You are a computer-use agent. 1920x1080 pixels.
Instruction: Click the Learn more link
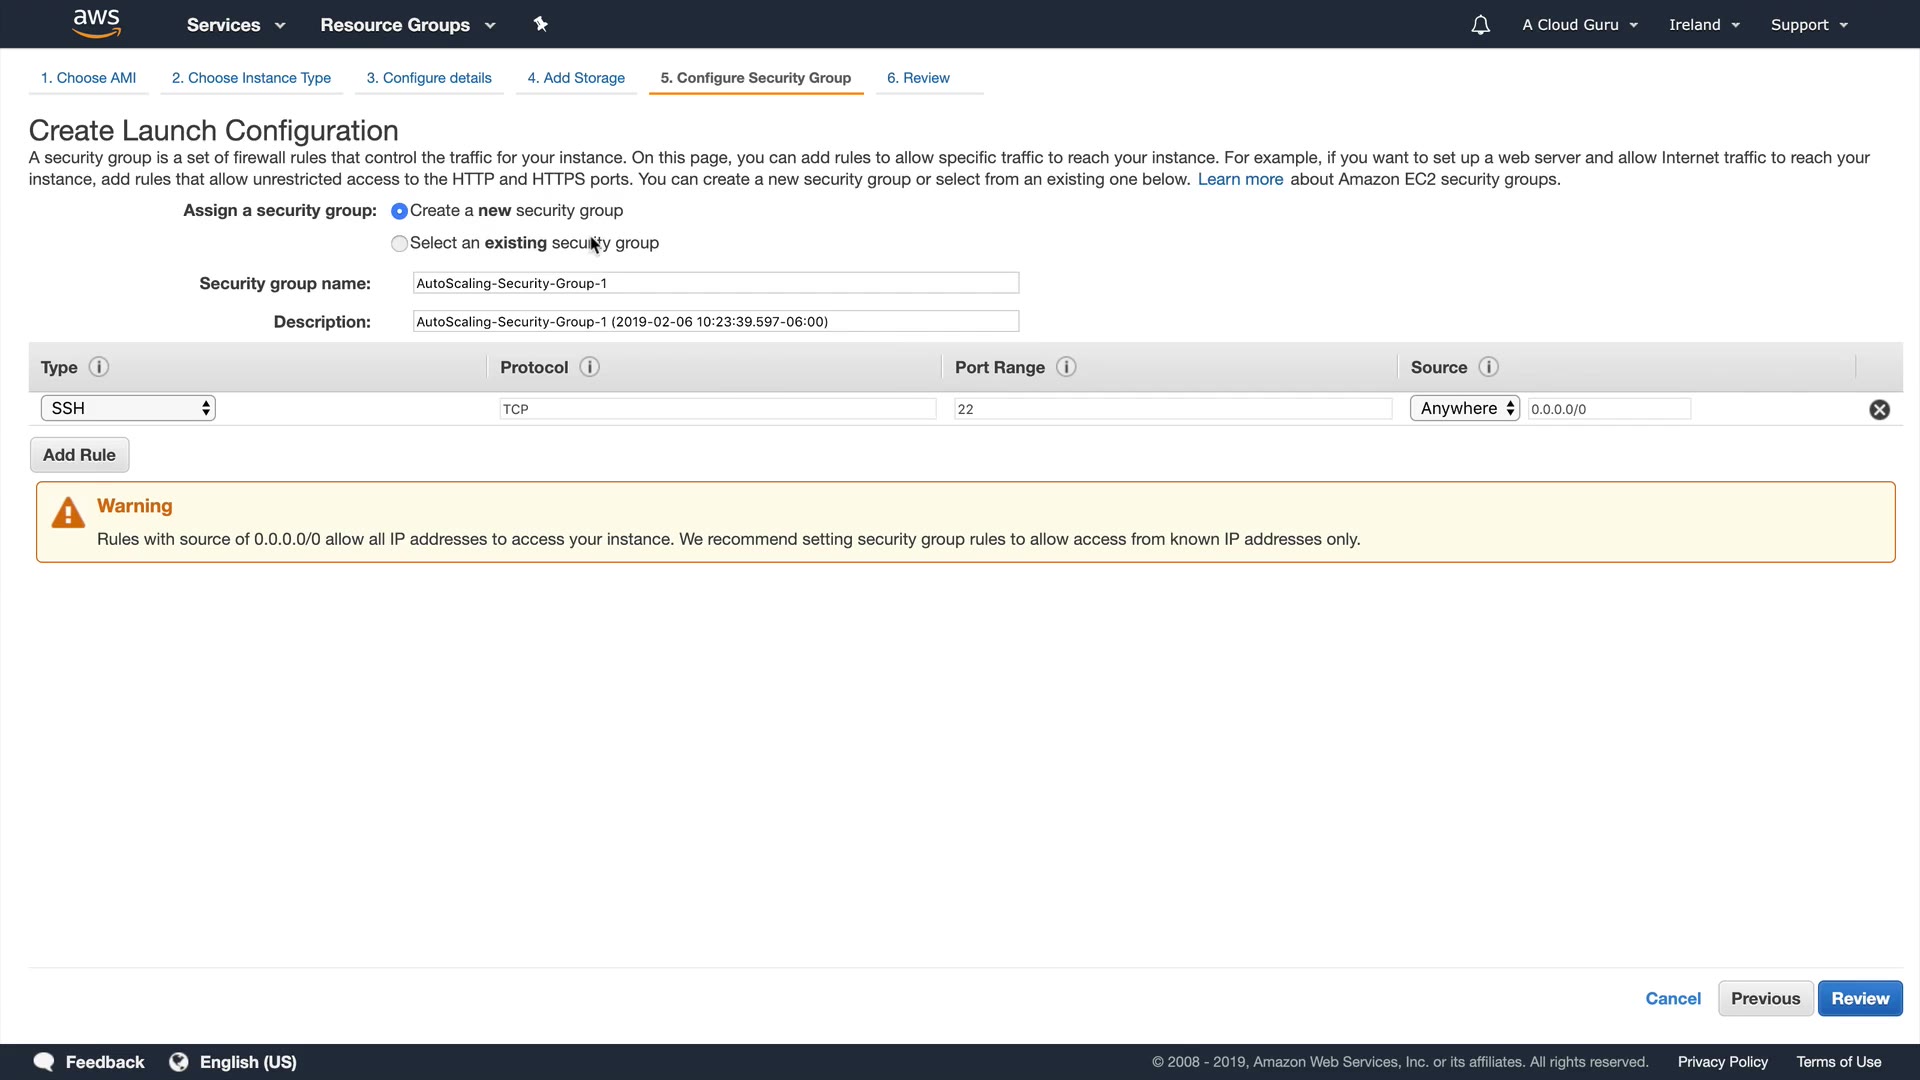point(1240,179)
